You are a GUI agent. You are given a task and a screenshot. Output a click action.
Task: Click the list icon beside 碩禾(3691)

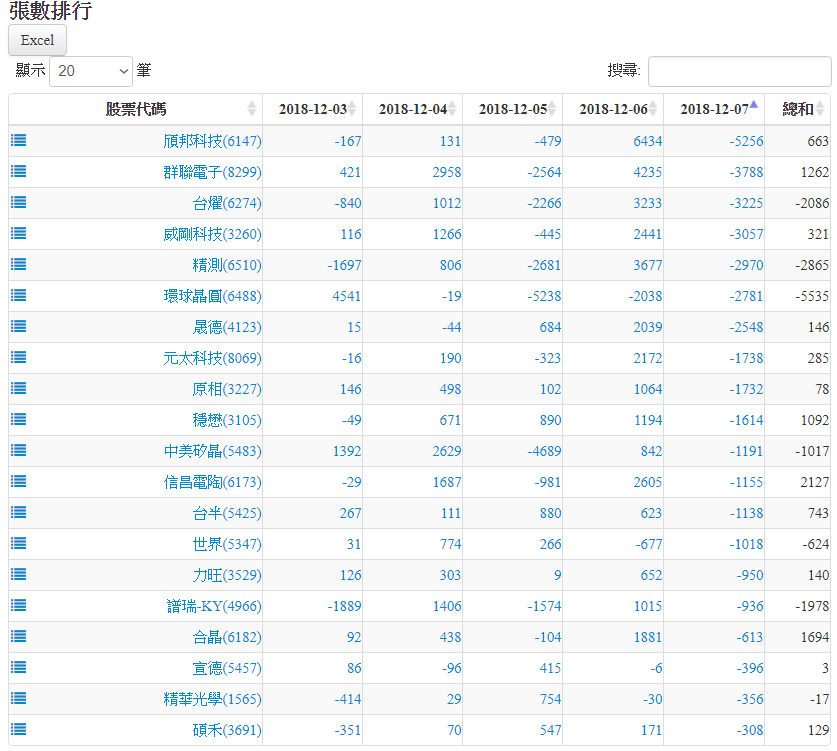pyautogui.click(x=18, y=730)
